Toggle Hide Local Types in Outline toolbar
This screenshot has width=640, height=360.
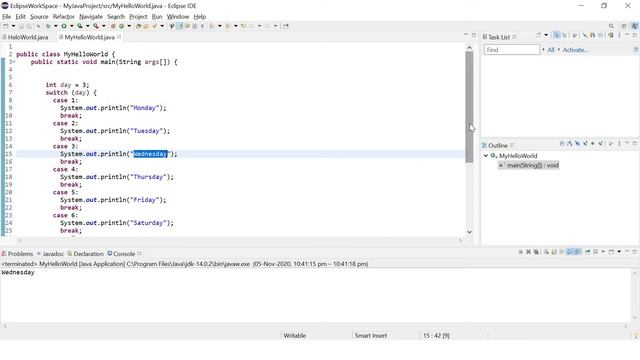coord(600,144)
